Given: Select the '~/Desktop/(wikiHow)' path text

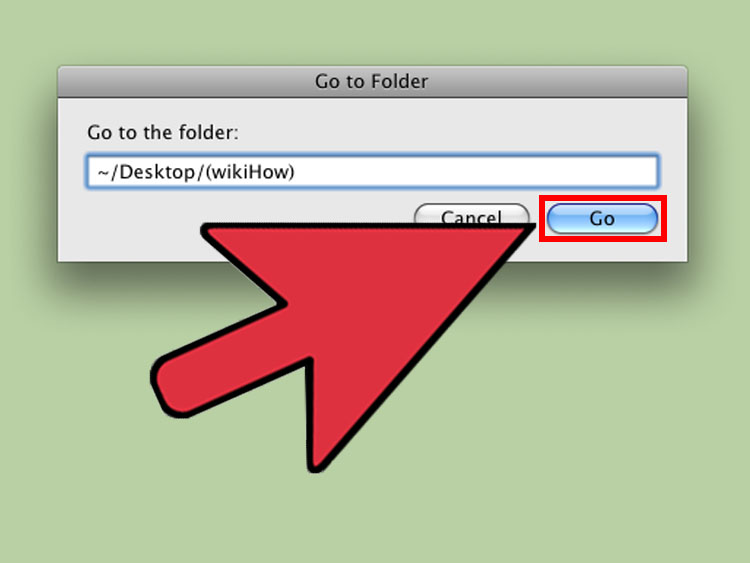Looking at the screenshot, I should pyautogui.click(x=196, y=172).
